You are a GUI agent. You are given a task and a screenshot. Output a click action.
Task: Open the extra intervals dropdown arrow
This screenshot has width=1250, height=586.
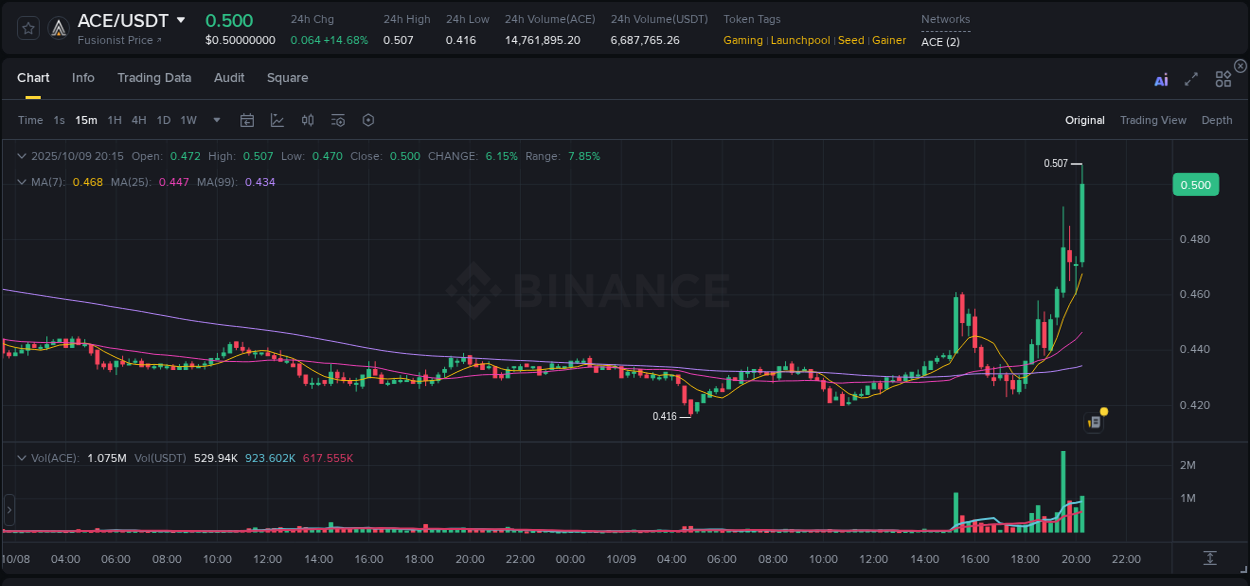point(215,120)
